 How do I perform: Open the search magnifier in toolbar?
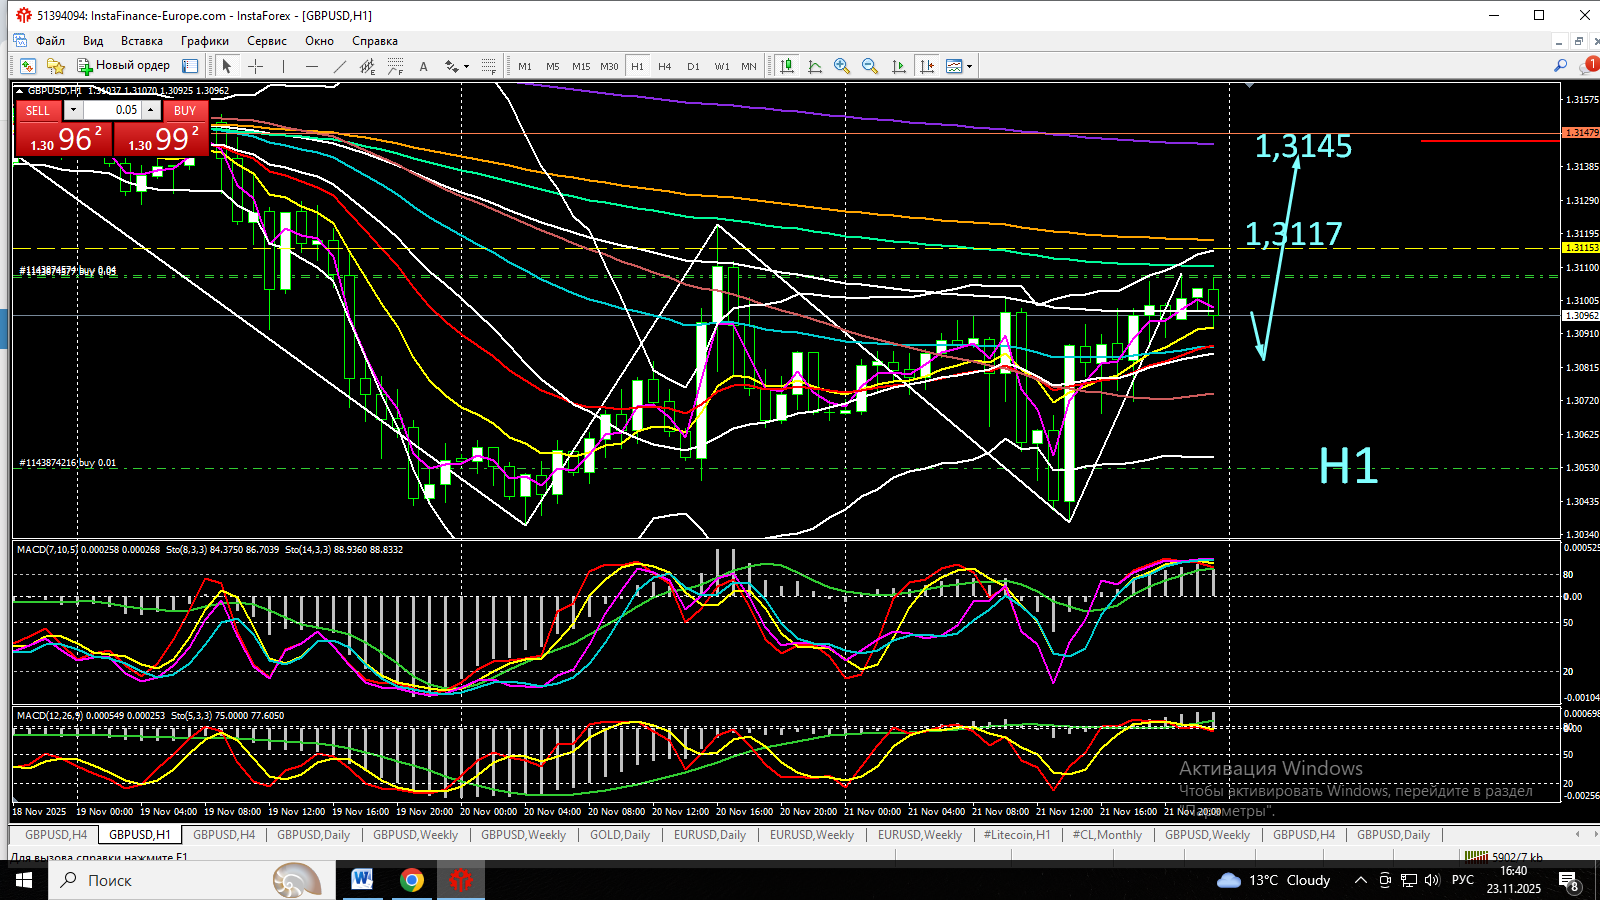[1560, 66]
